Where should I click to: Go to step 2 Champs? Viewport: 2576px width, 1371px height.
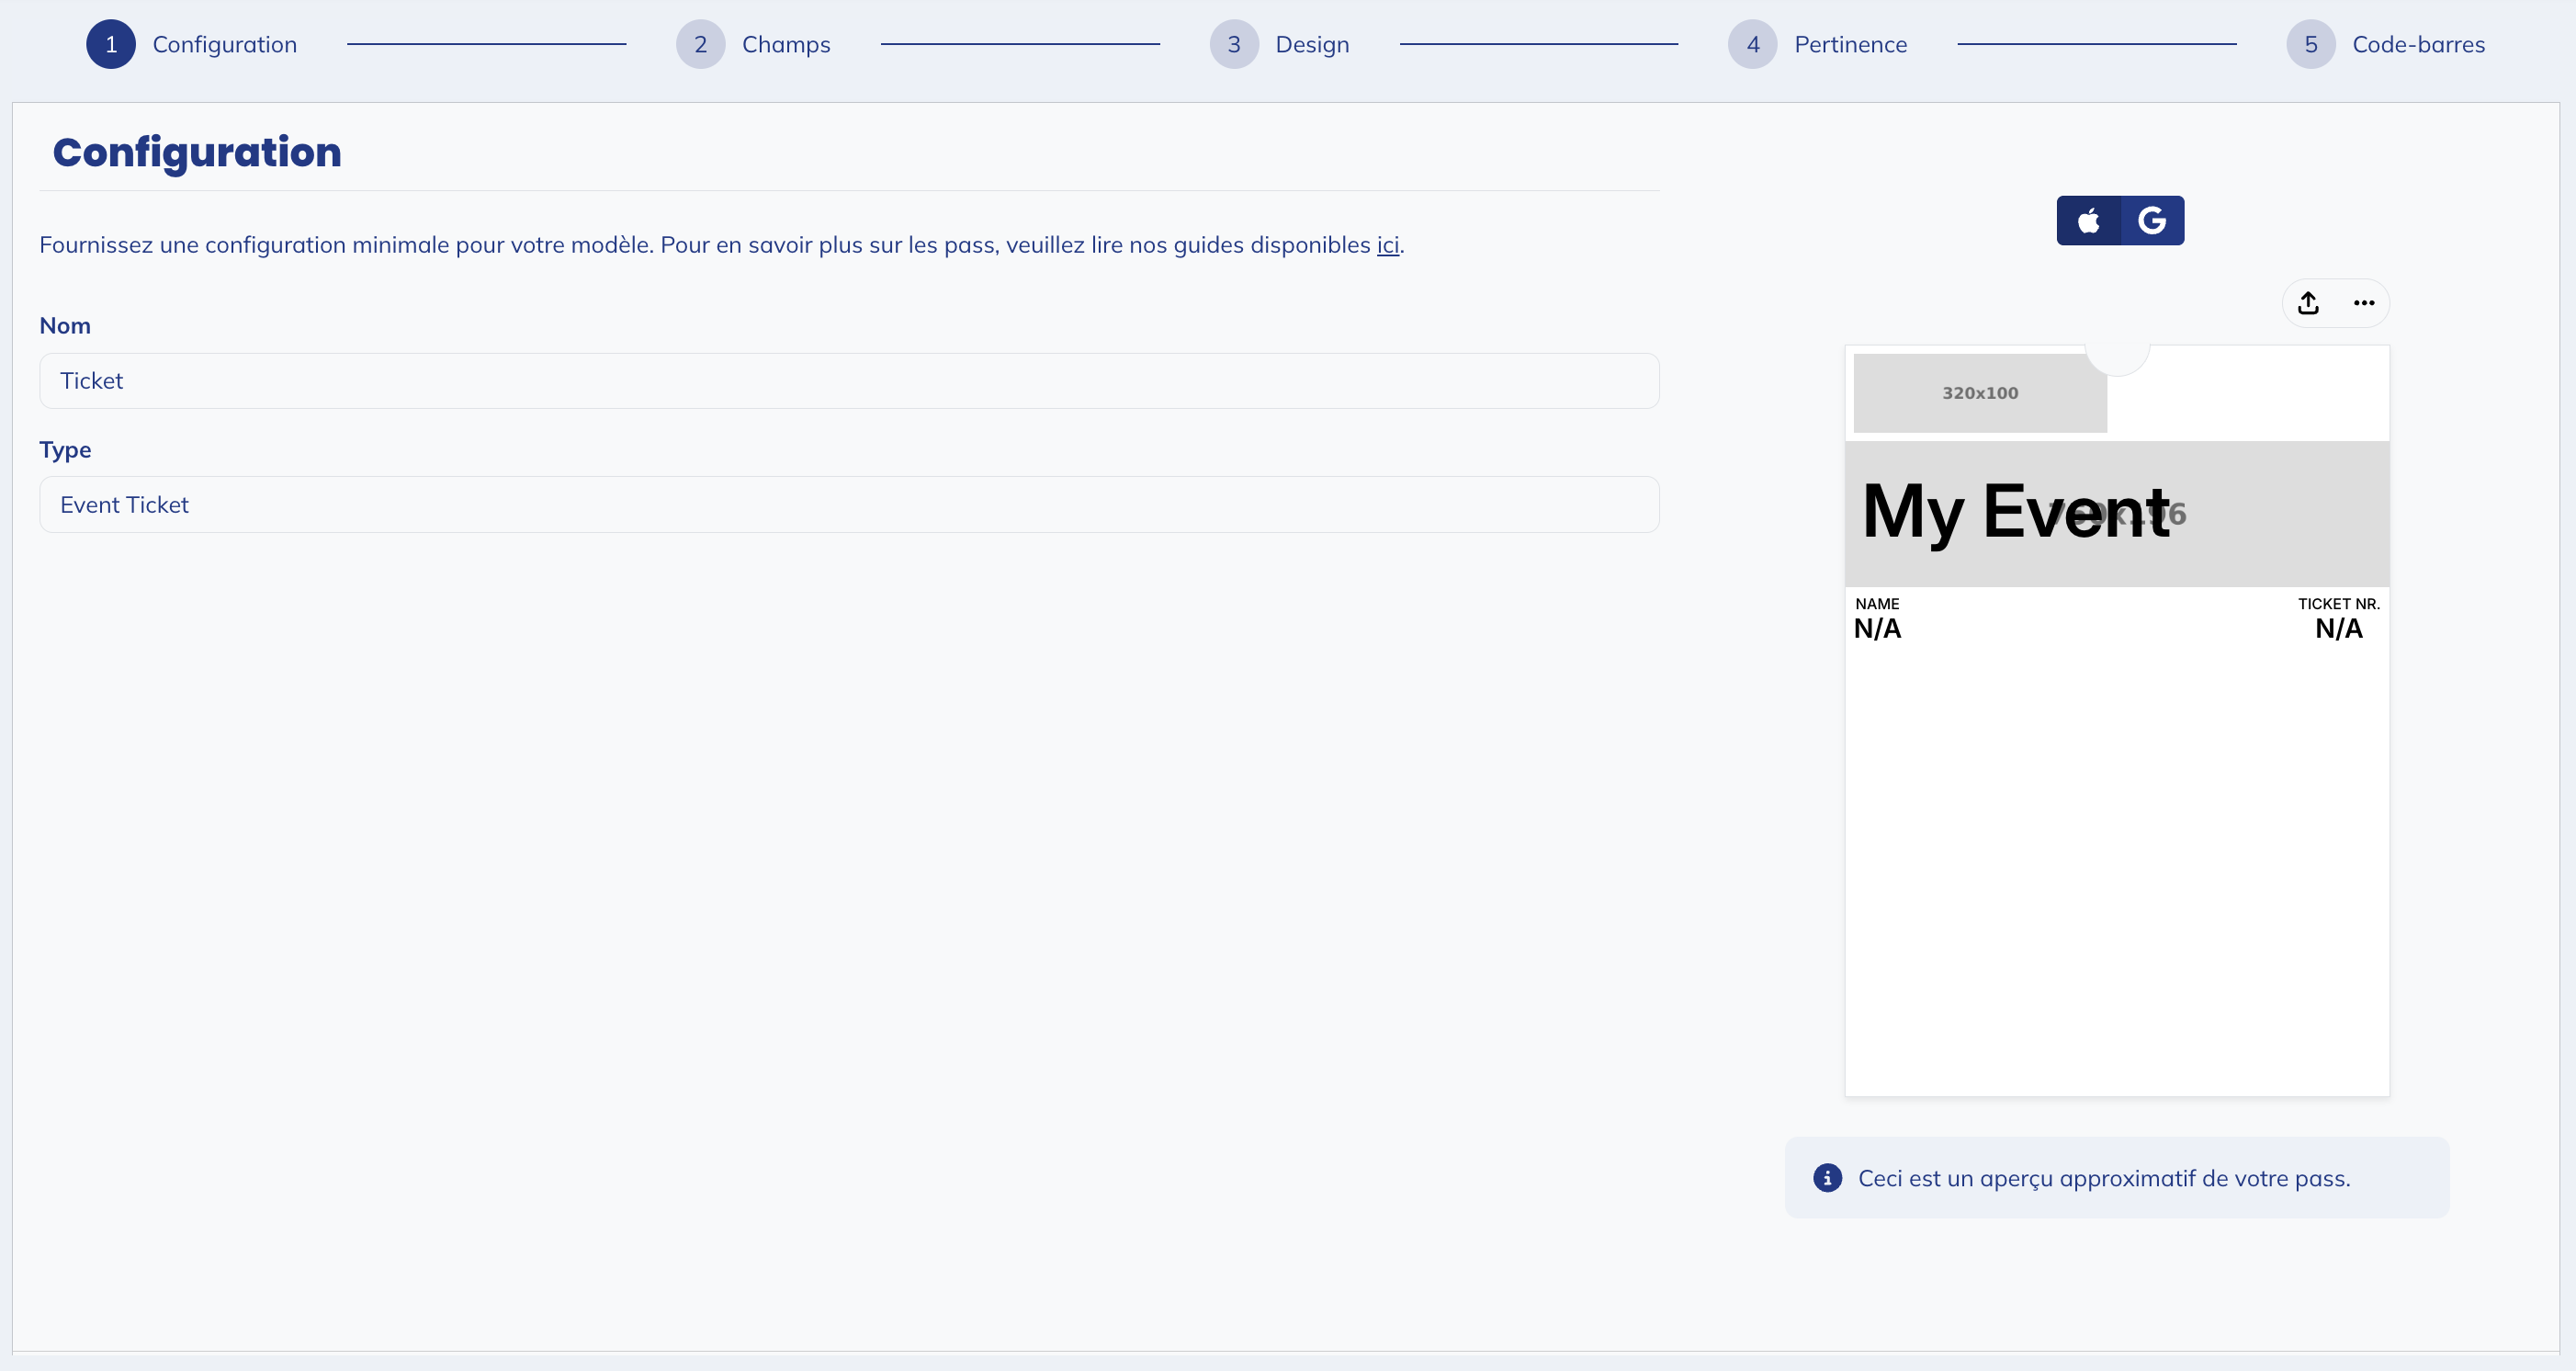753,44
